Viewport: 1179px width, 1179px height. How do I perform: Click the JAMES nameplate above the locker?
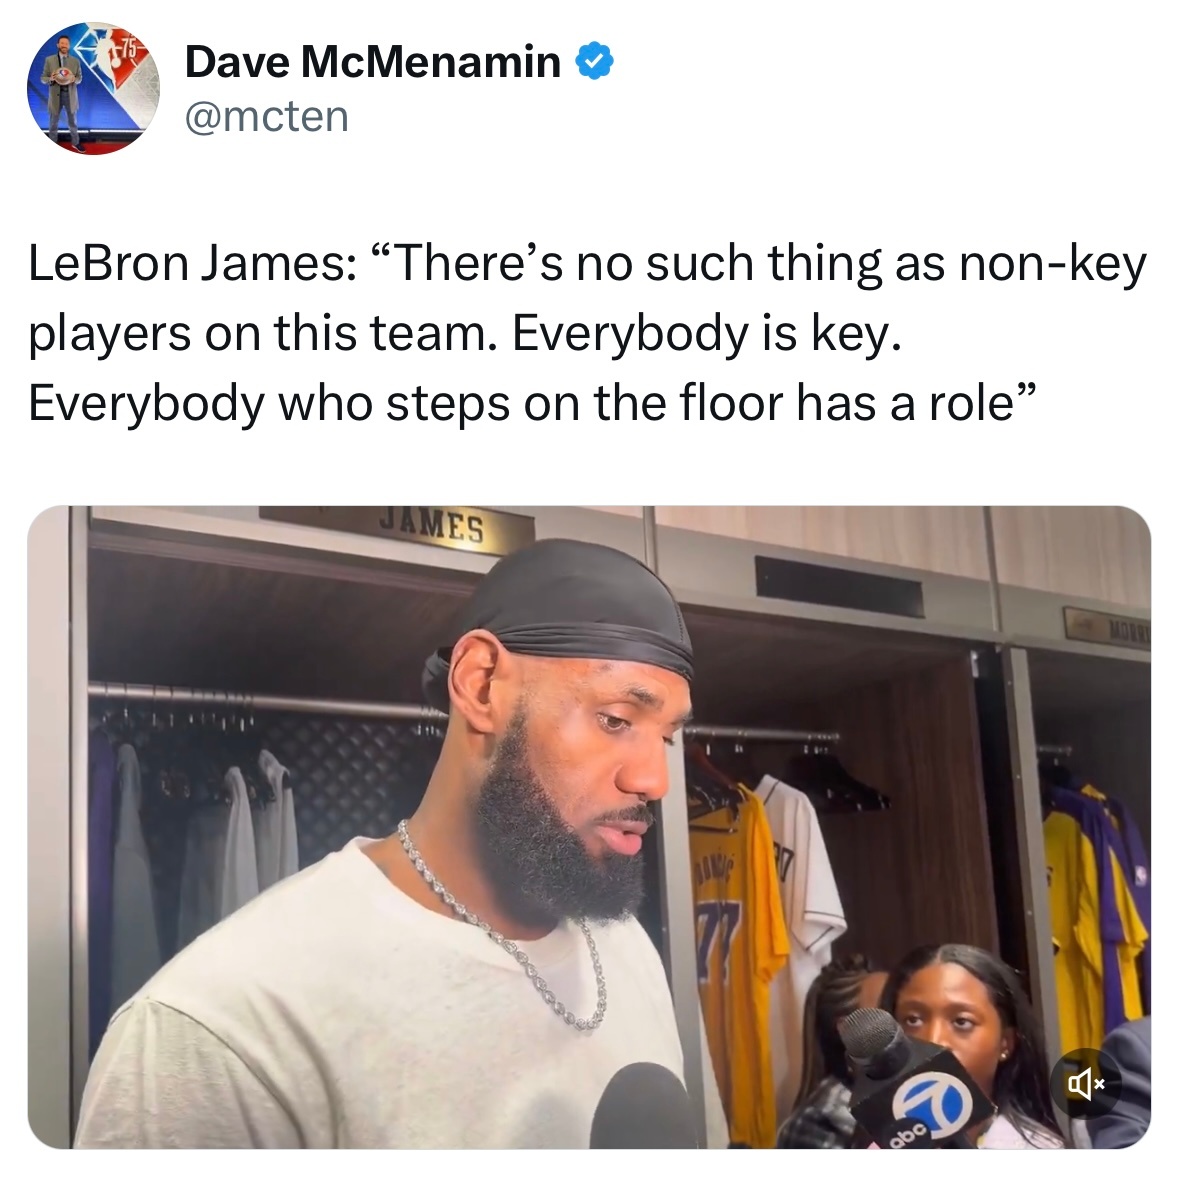(432, 525)
